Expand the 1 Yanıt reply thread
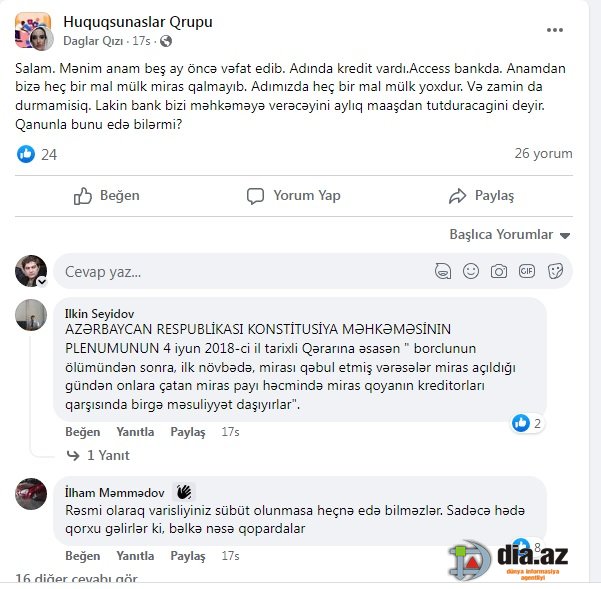 click(98, 455)
